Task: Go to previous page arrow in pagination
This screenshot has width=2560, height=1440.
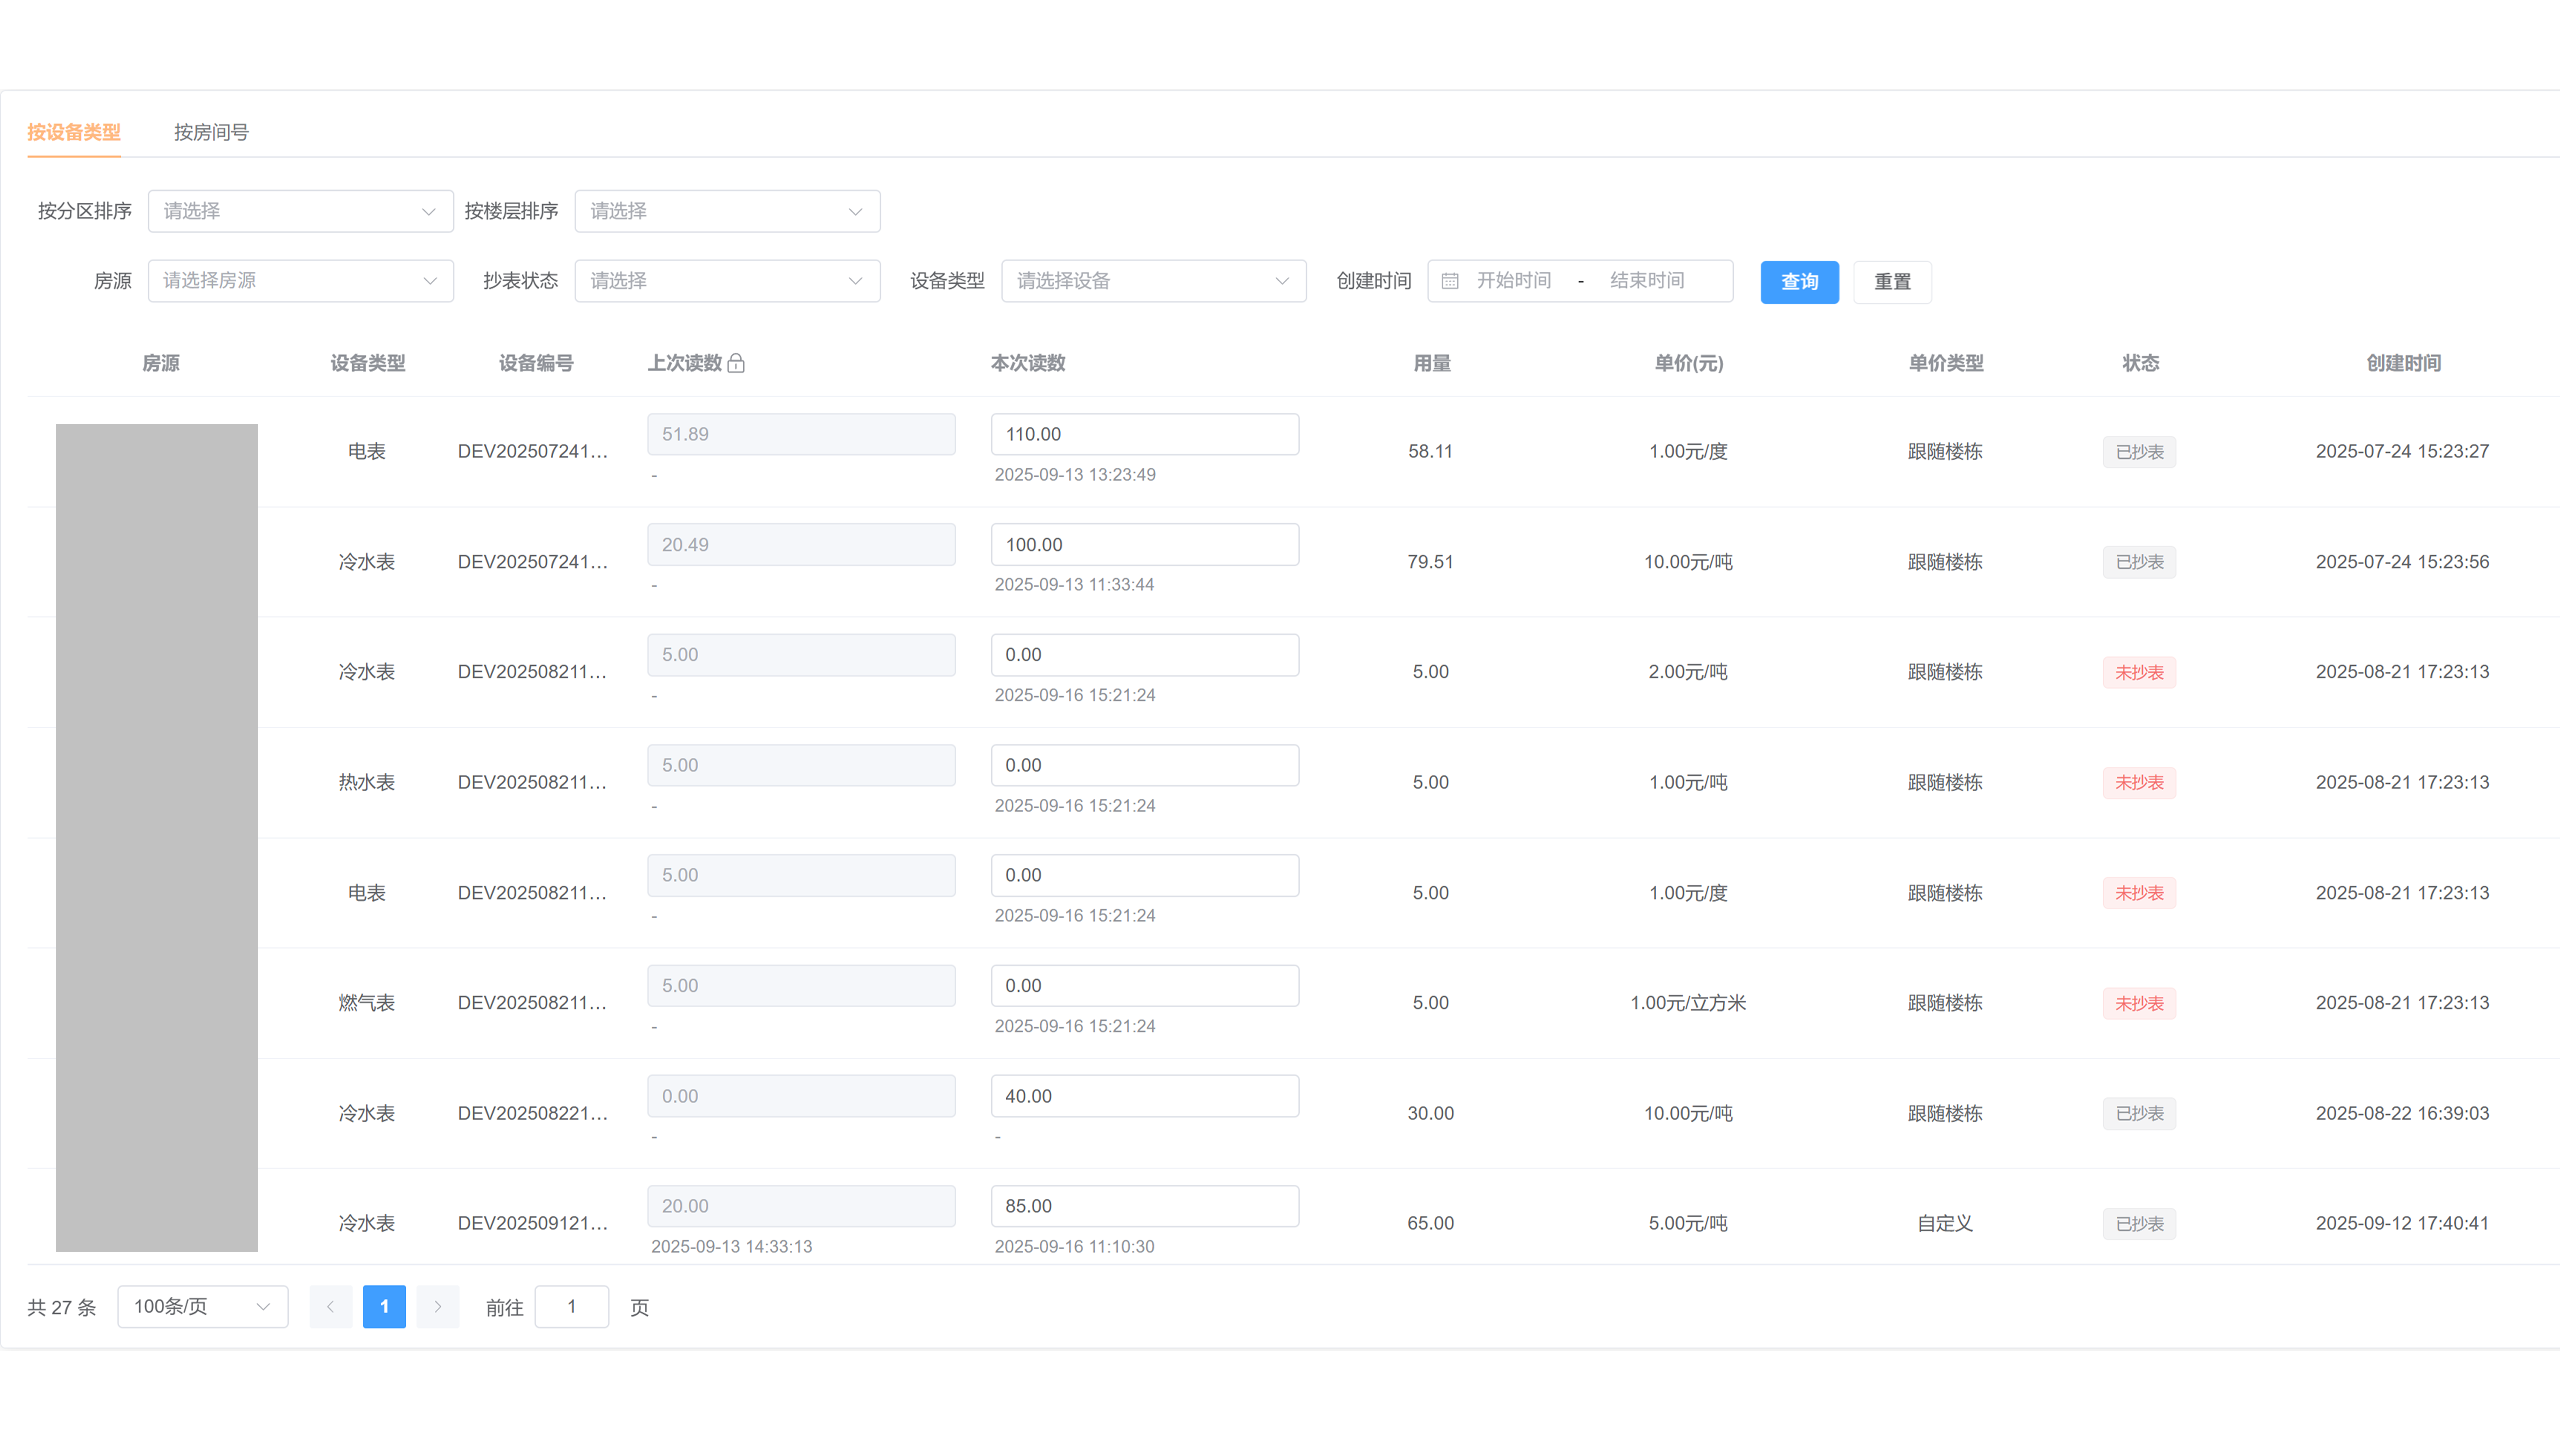Action: (x=330, y=1307)
